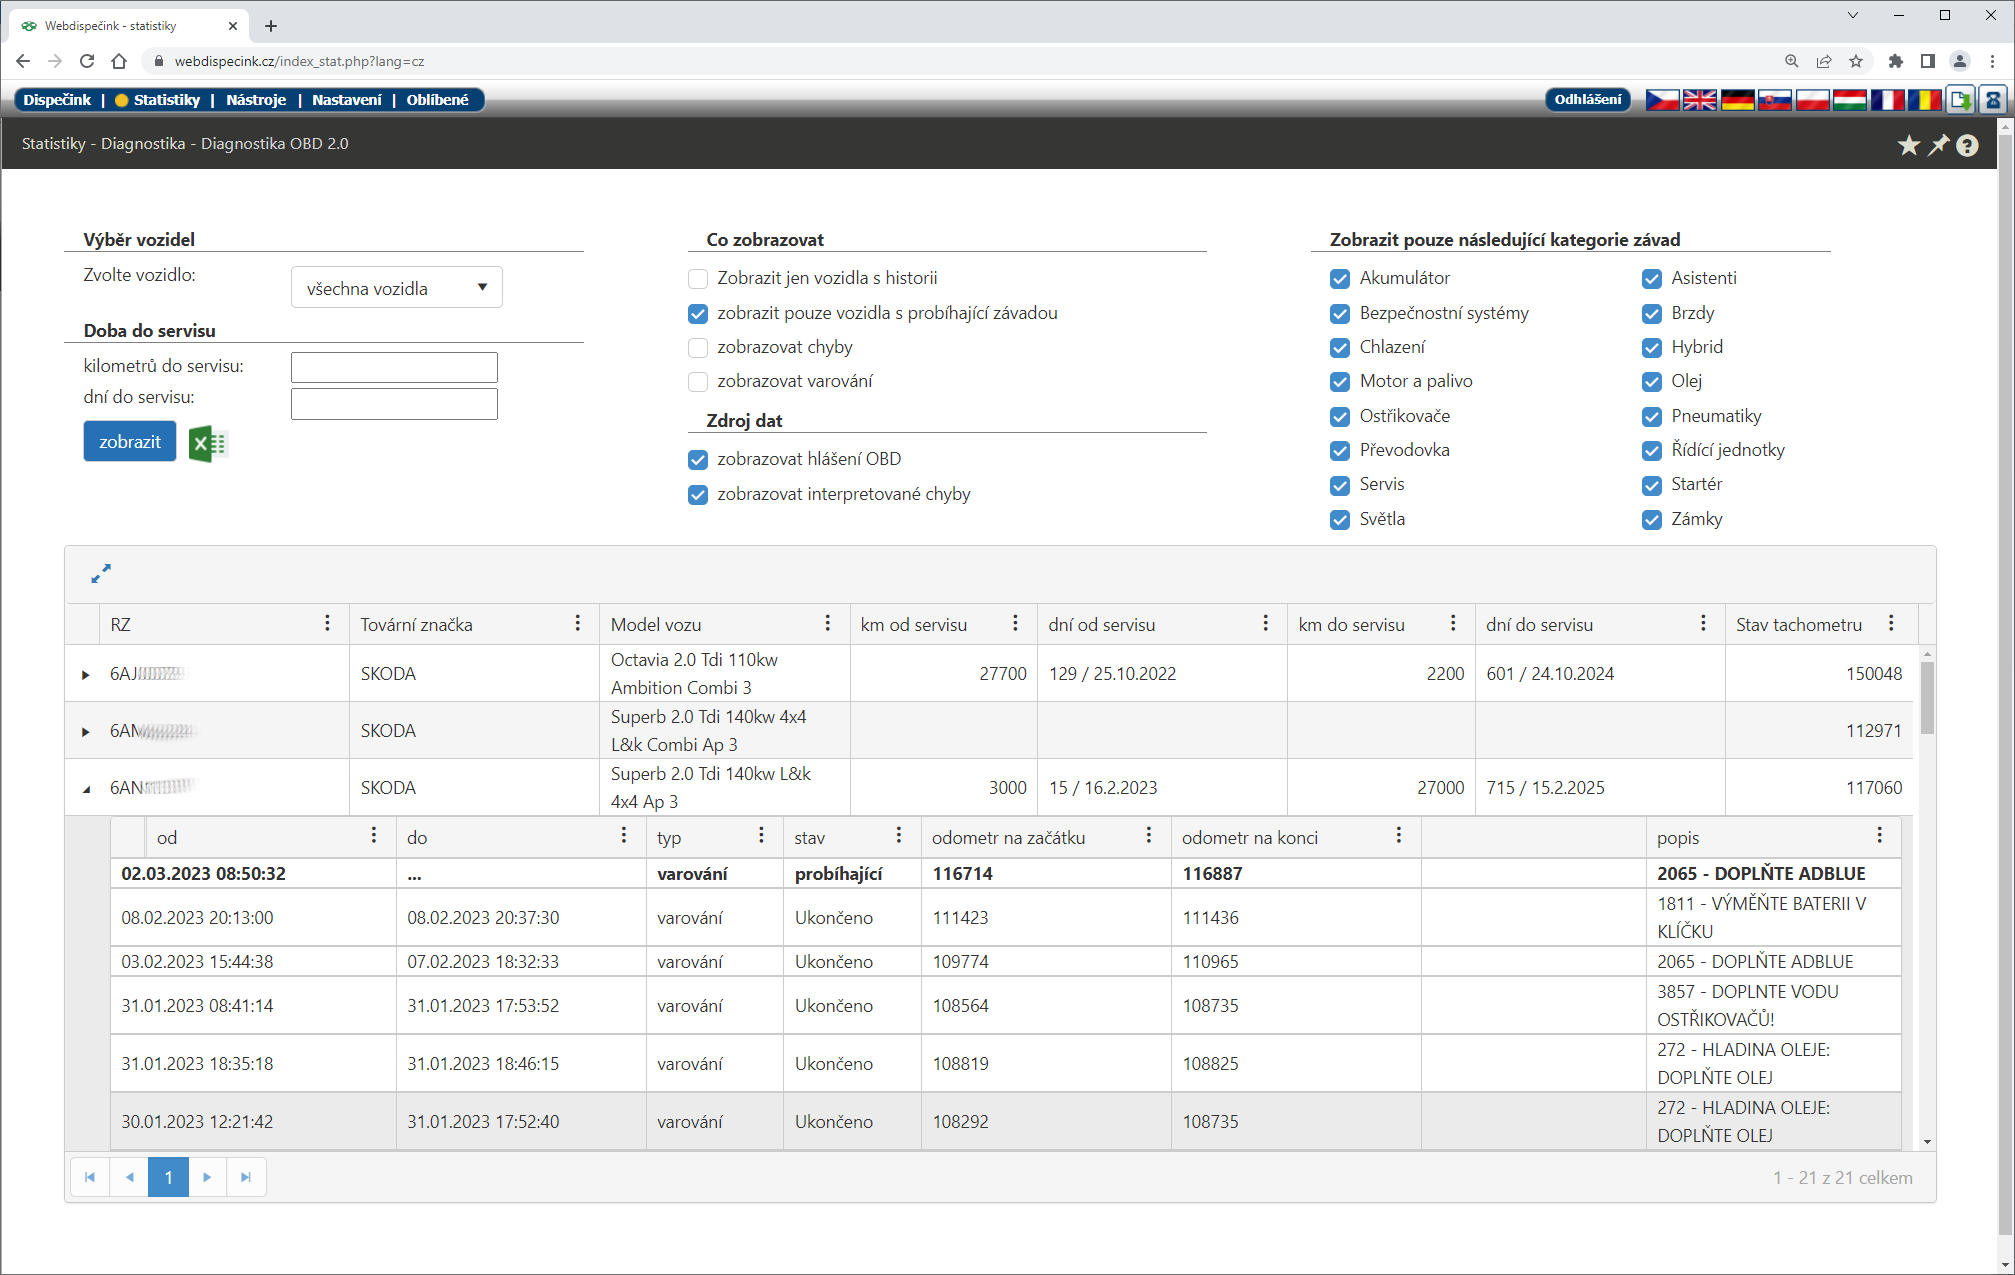Add page to favorites star icon

point(1908,146)
